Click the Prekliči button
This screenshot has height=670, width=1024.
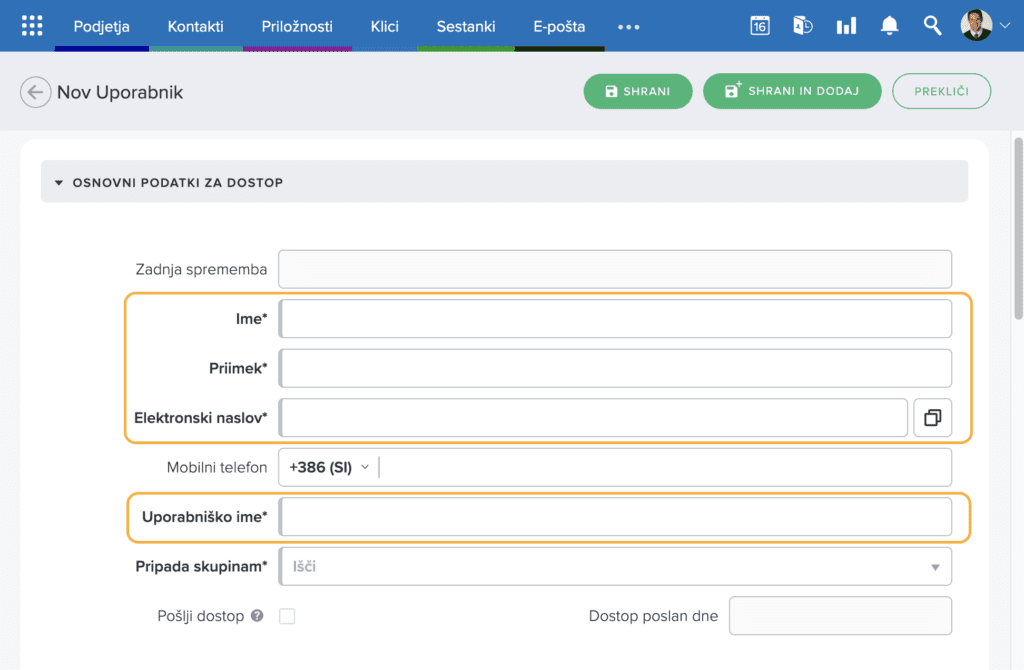[x=941, y=91]
